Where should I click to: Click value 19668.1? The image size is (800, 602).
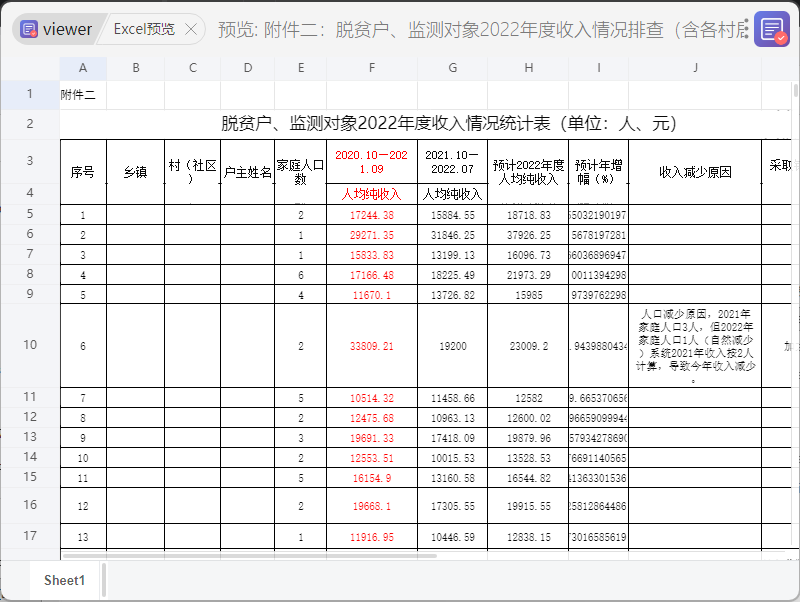click(x=372, y=506)
